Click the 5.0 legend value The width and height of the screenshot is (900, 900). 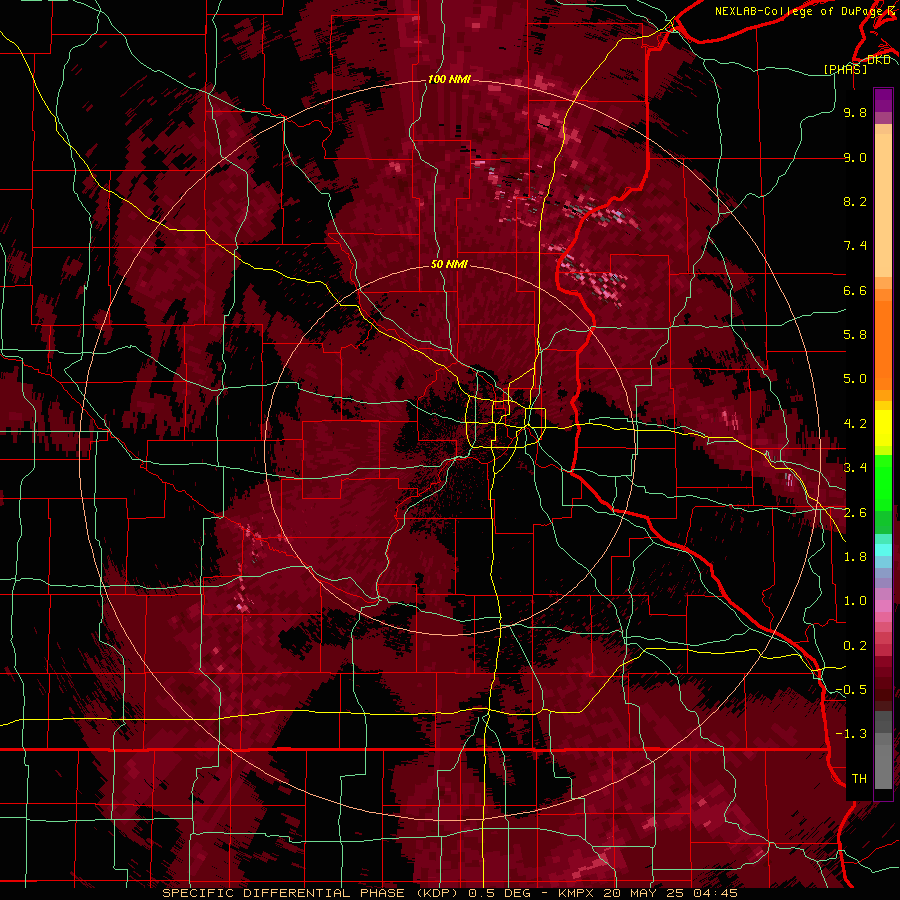click(x=855, y=379)
